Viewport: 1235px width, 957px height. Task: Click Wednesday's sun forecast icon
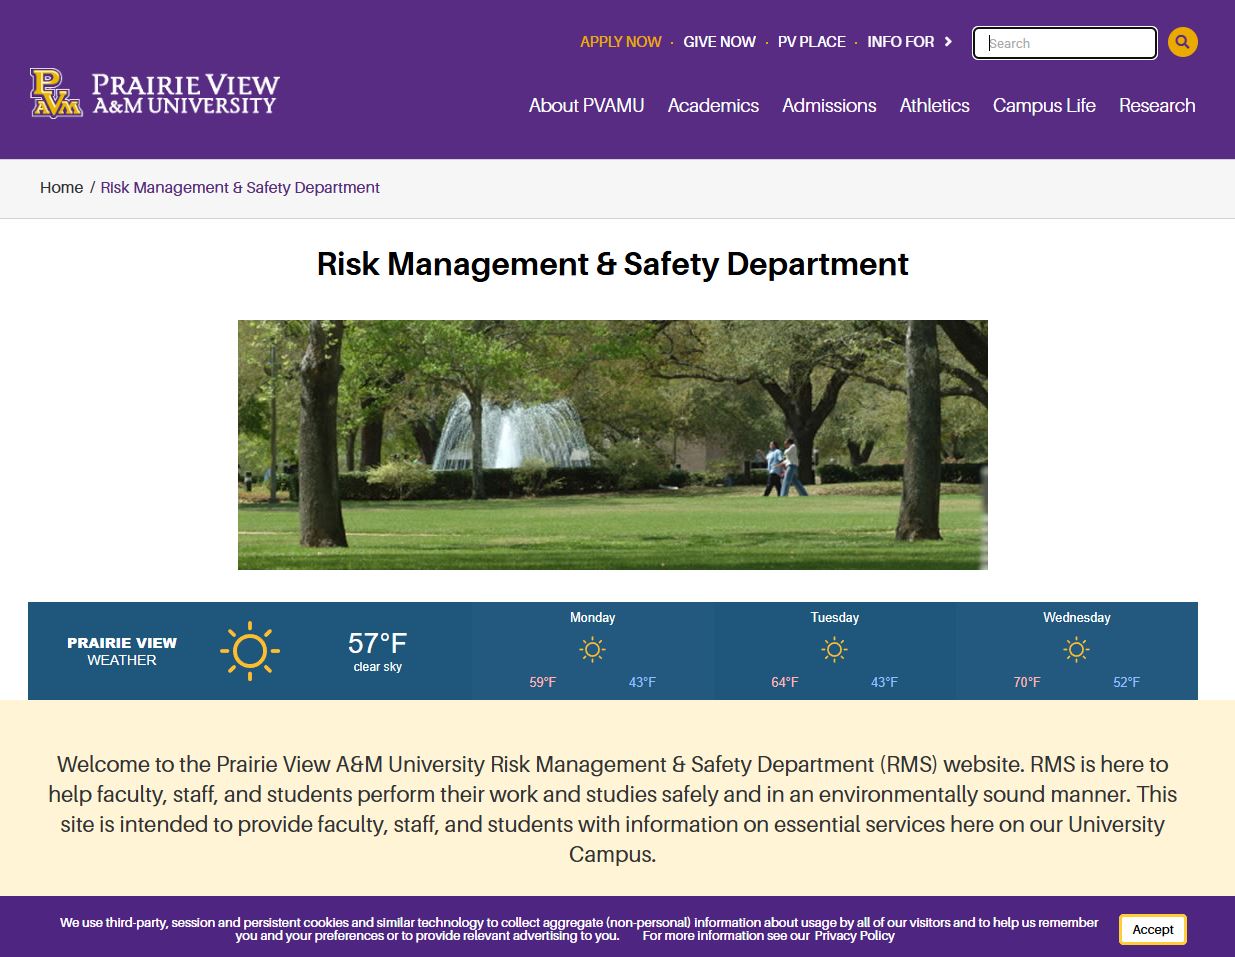pyautogui.click(x=1076, y=650)
